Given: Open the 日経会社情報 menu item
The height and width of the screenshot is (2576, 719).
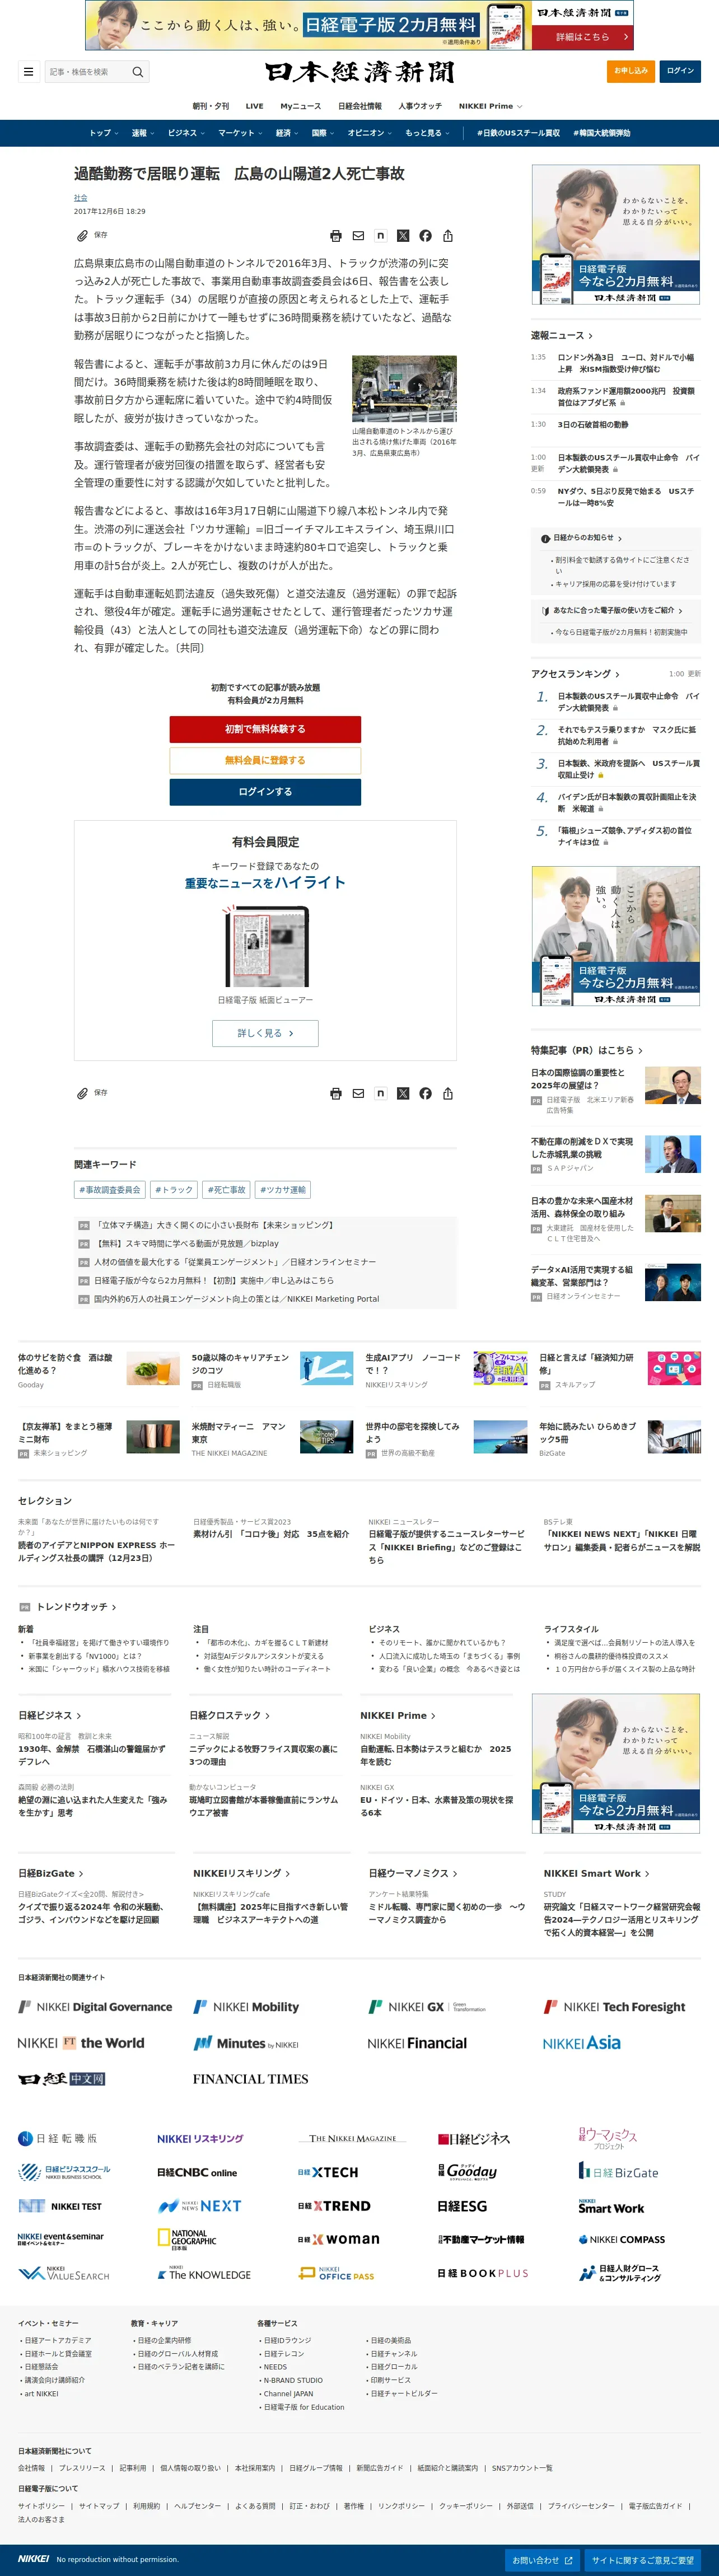Looking at the screenshot, I should [360, 106].
